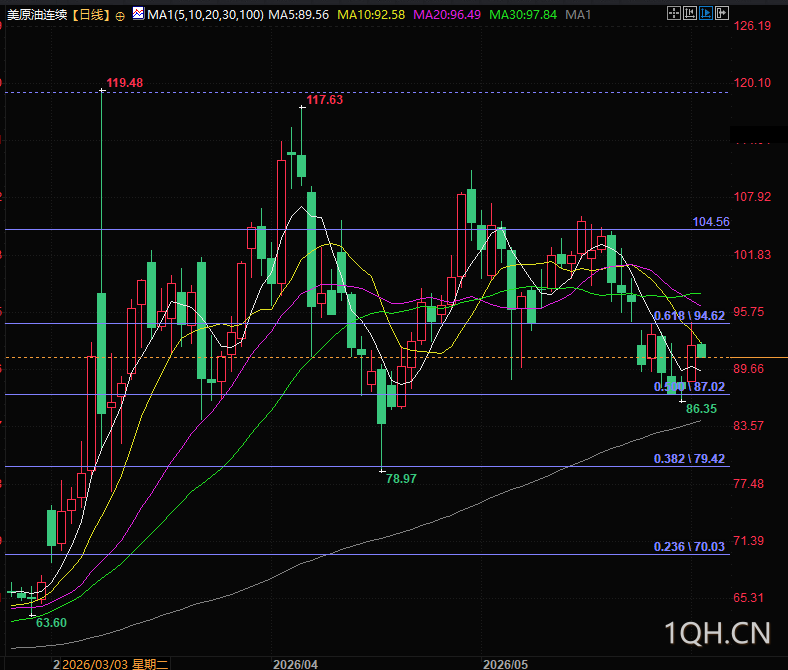Click the 2026/04 time axis label
The image size is (788, 670).
(295, 664)
